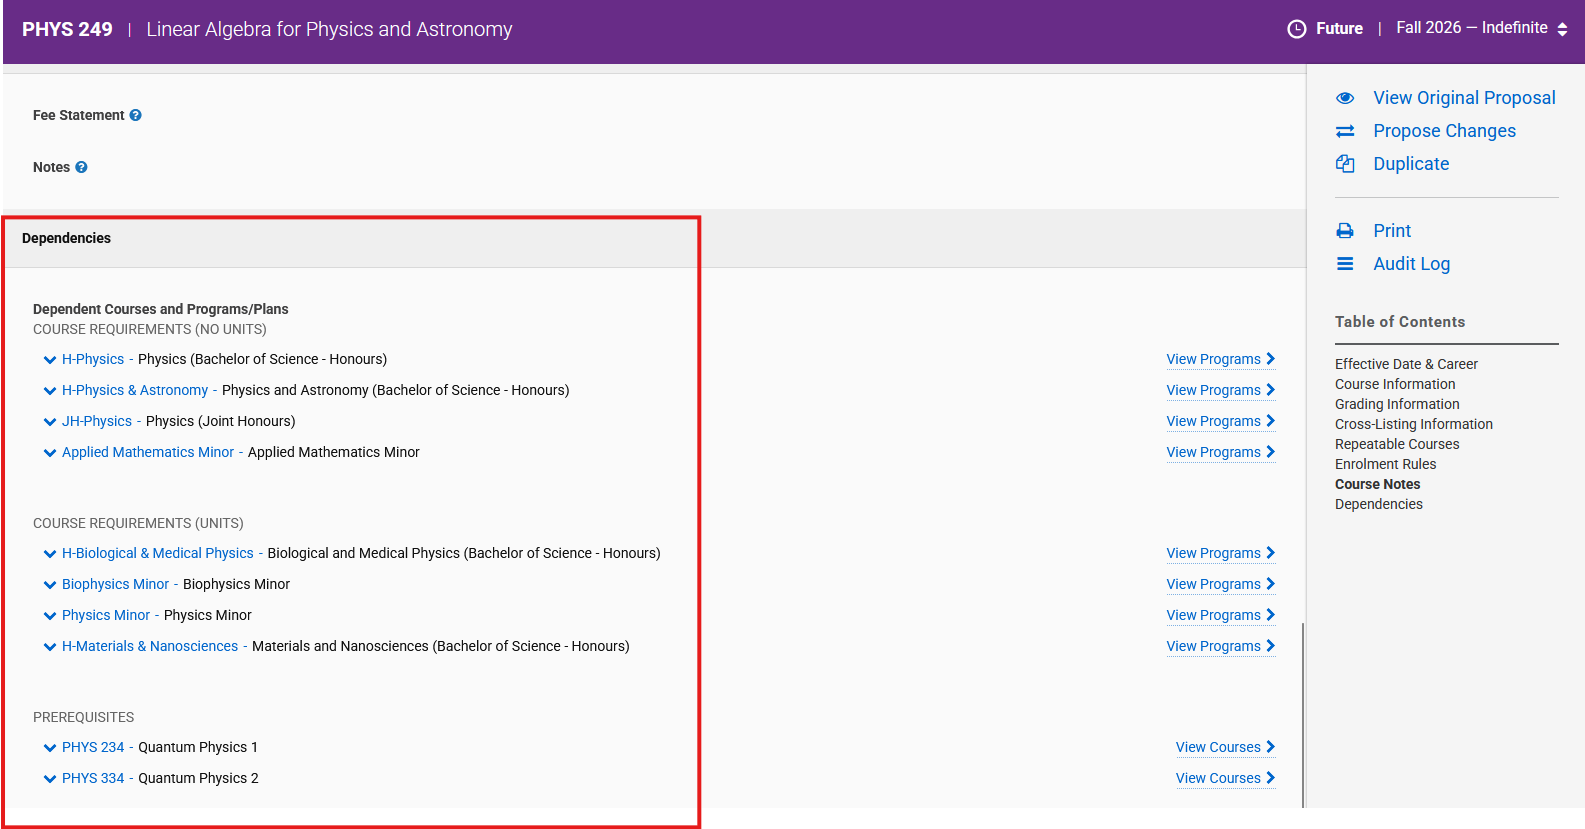Select Propose Changes
This screenshot has width=1585, height=829.
coord(1444,131)
